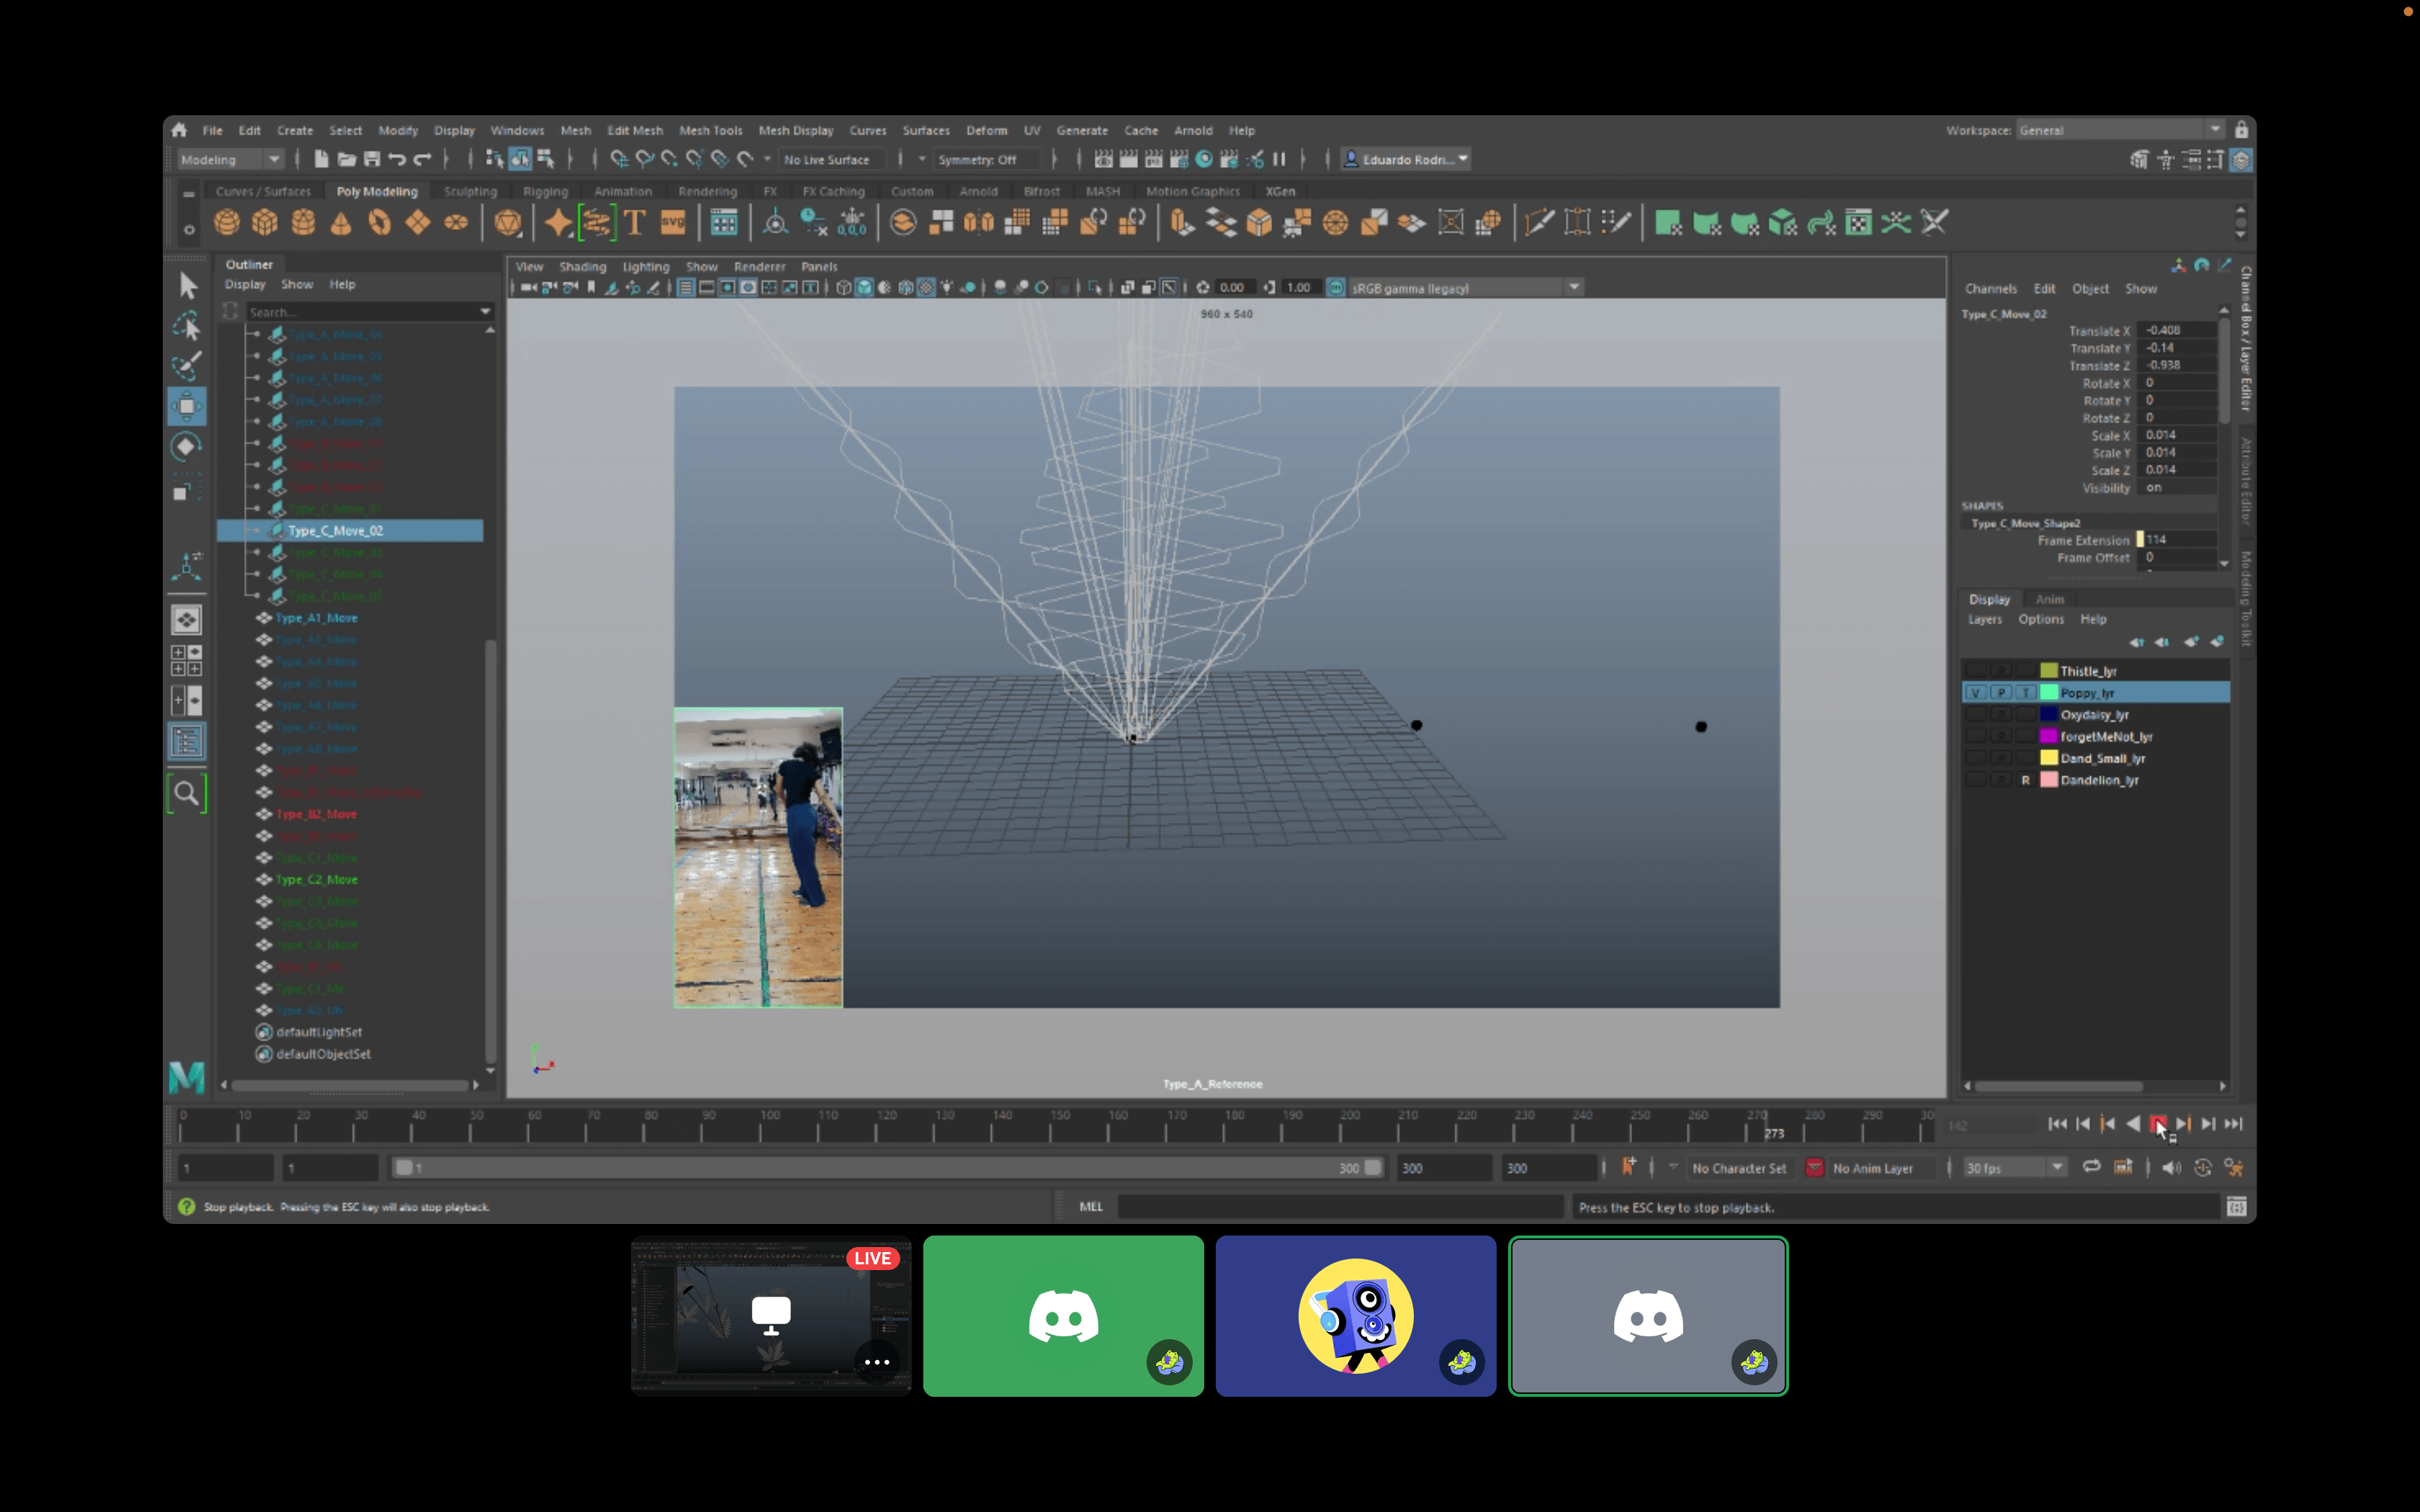Open the 30 fps frame rate dropdown

click(x=2056, y=1167)
